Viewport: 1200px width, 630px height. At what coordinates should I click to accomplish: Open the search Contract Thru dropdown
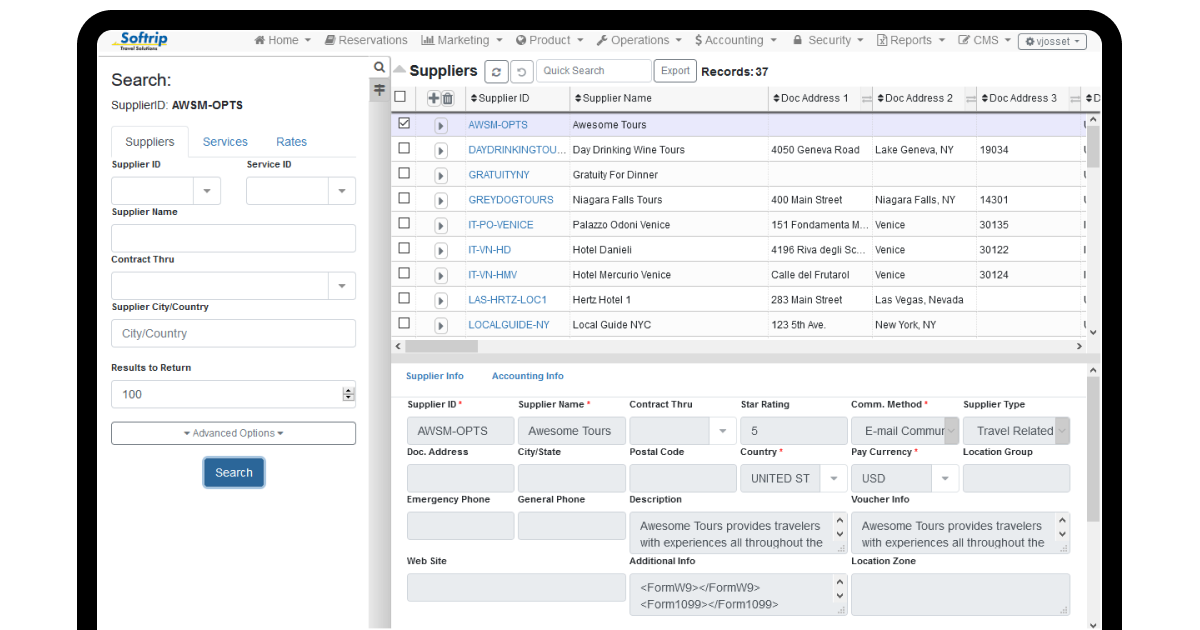pyautogui.click(x=342, y=286)
